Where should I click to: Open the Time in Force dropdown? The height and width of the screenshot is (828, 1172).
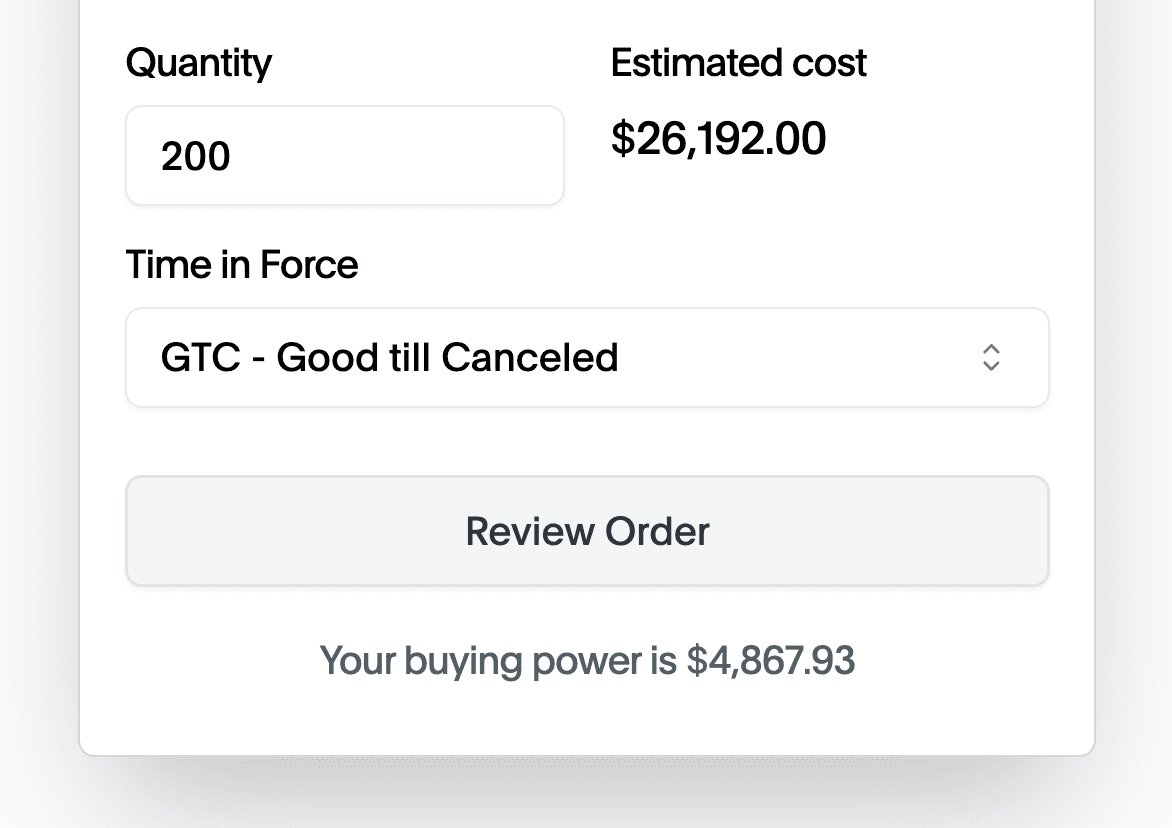click(x=586, y=357)
